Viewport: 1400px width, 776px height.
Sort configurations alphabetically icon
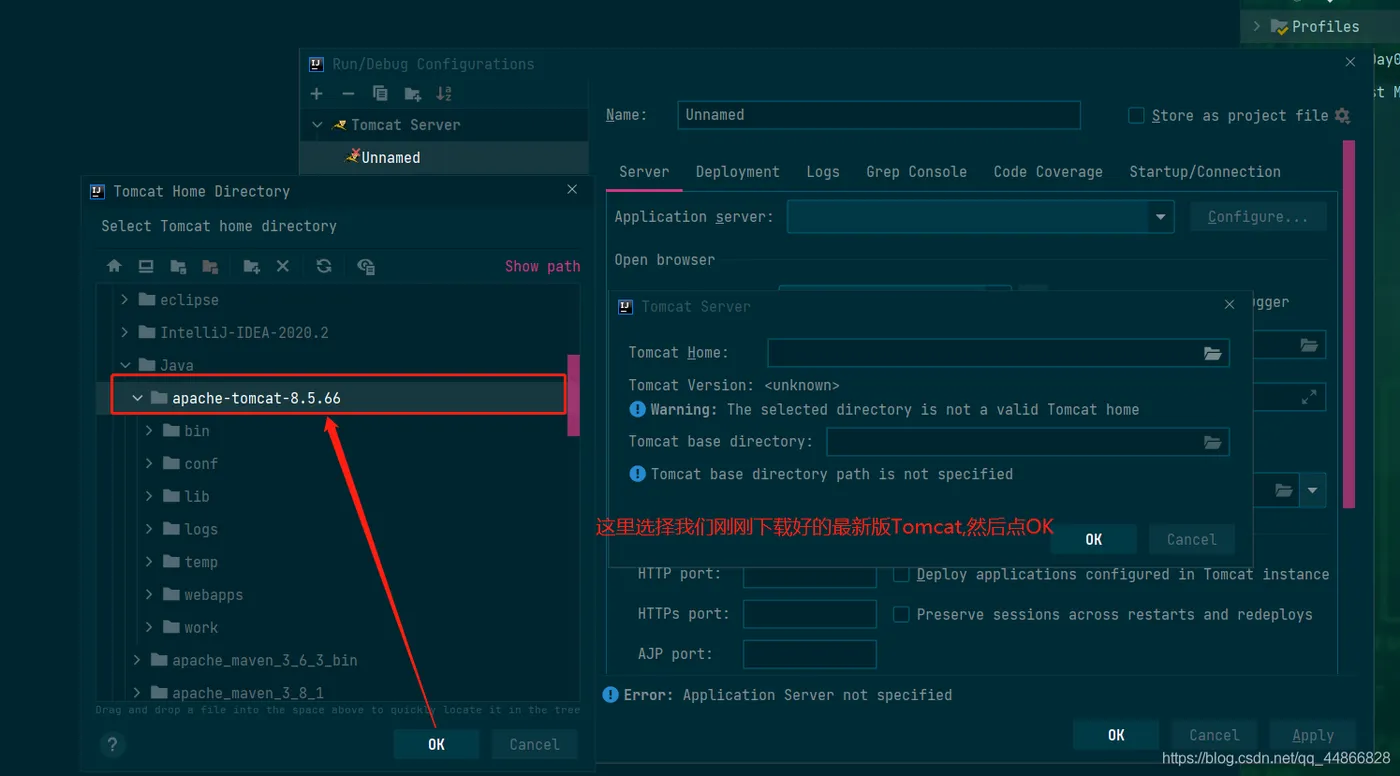click(444, 94)
